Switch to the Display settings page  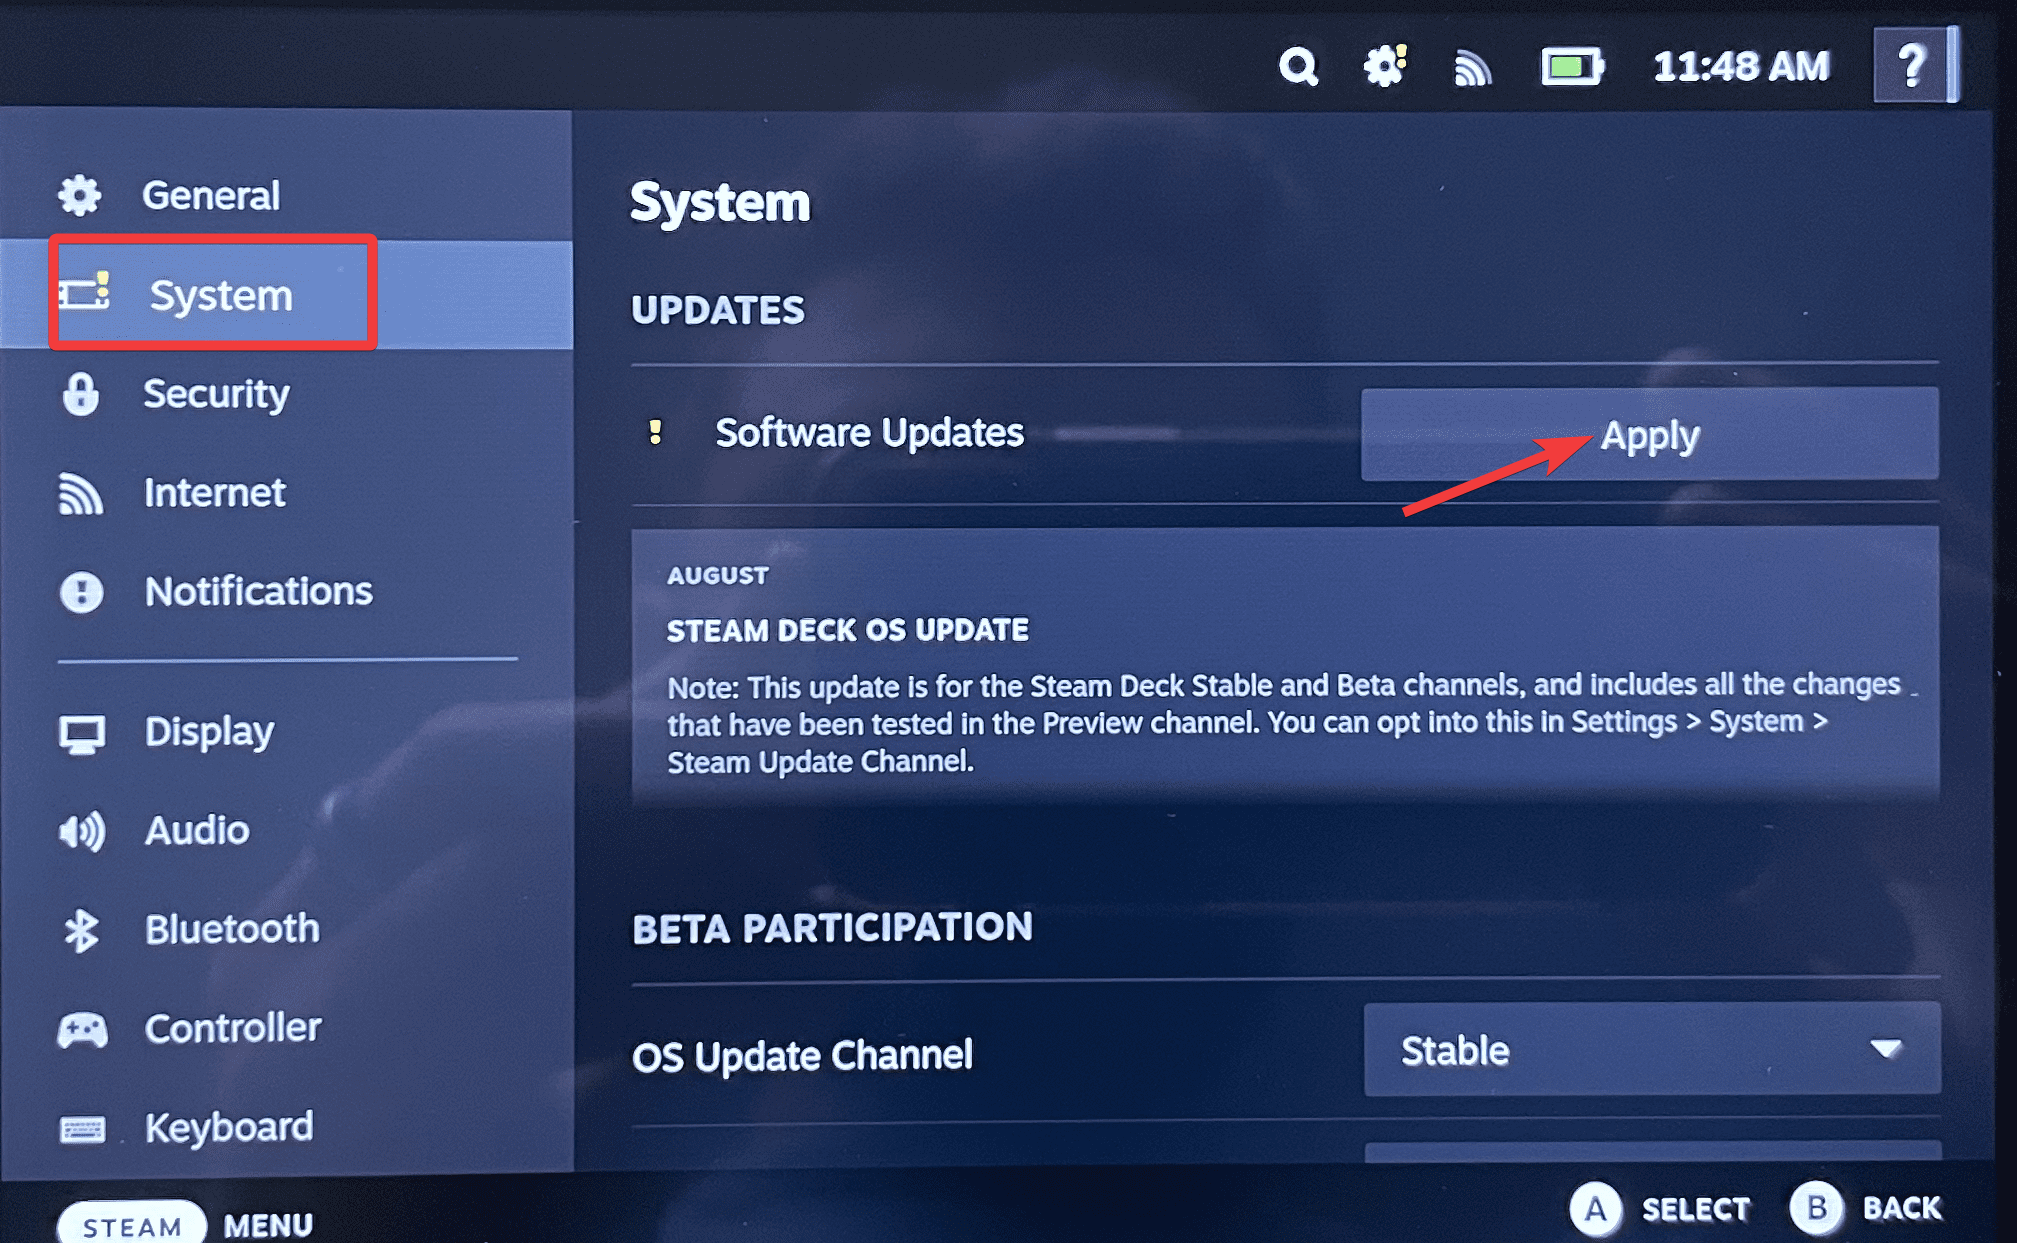[x=208, y=732]
